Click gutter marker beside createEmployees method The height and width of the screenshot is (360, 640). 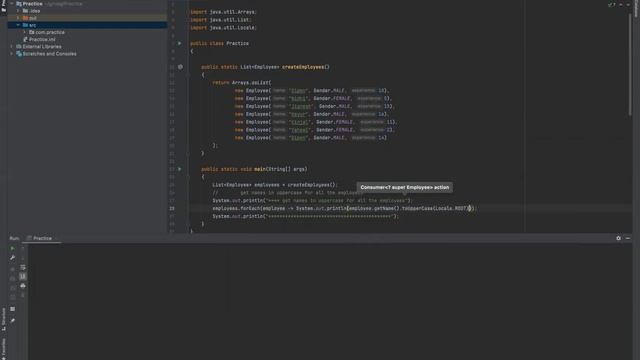(x=180, y=67)
